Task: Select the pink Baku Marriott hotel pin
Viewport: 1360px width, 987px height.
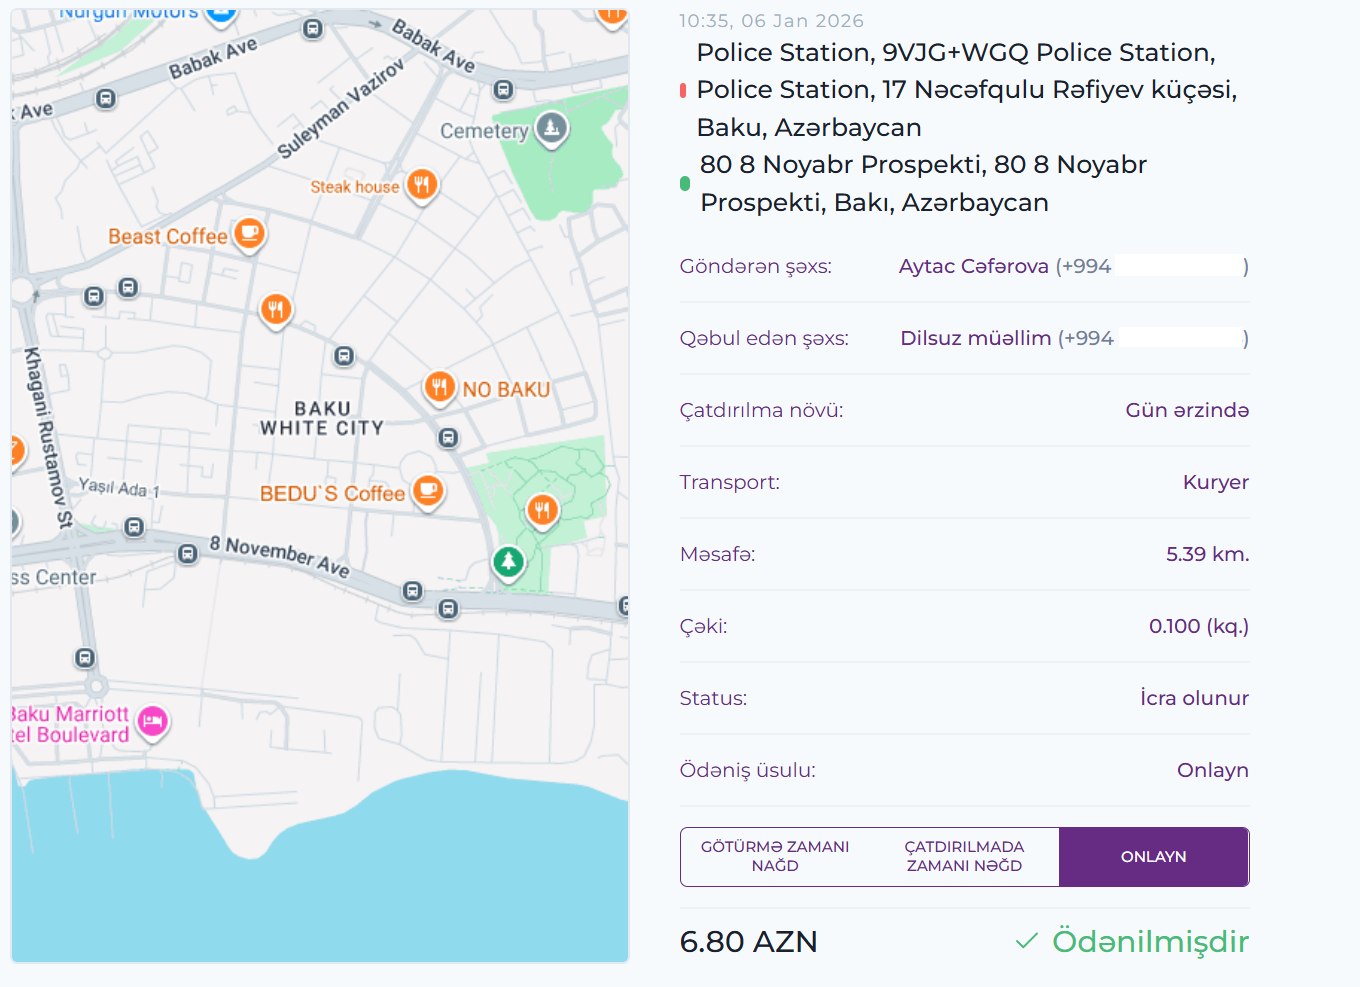Action: (x=152, y=720)
